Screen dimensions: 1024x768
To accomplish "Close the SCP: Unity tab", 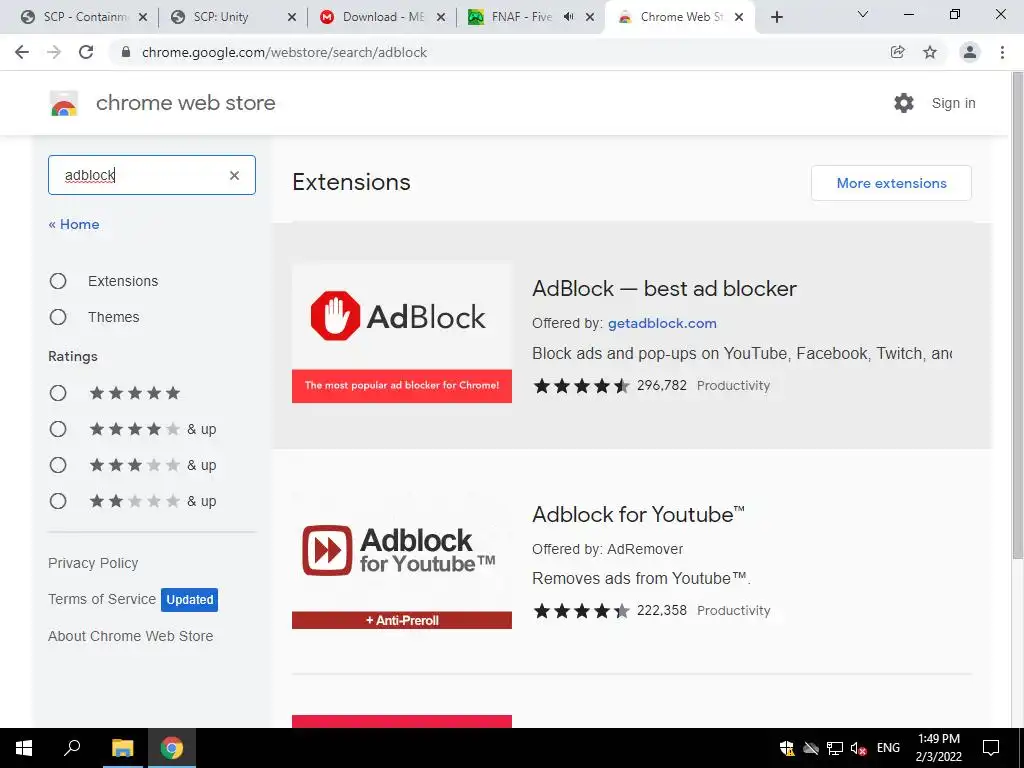I will click(x=292, y=17).
